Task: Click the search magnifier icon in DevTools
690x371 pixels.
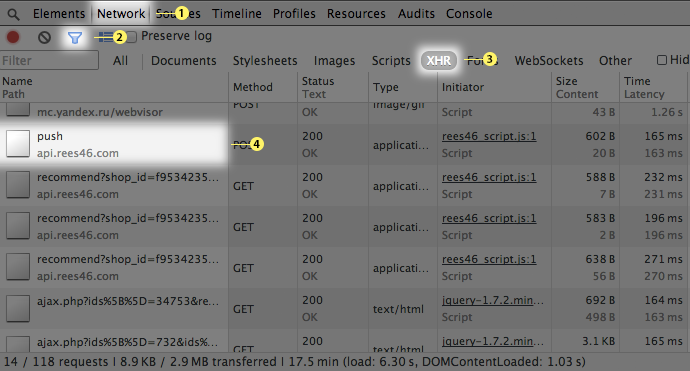Action: pyautogui.click(x=14, y=15)
